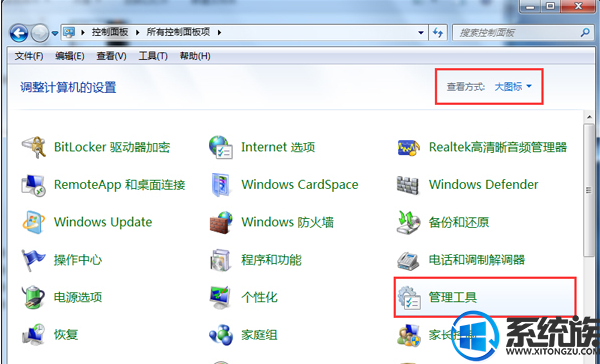Click the Windows 防火墙 link text

(287, 222)
